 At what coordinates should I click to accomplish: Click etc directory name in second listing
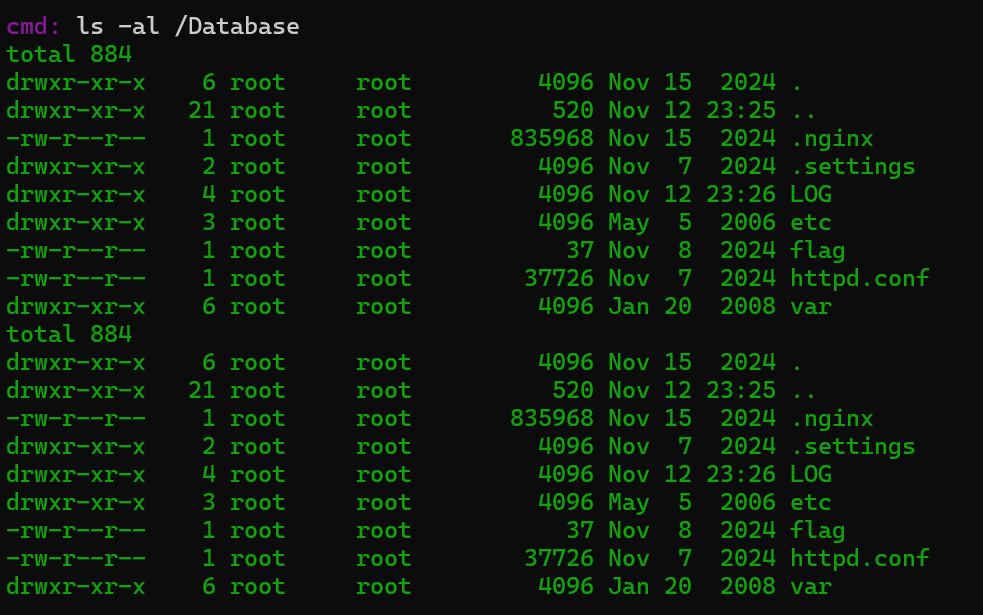pyautogui.click(x=811, y=502)
